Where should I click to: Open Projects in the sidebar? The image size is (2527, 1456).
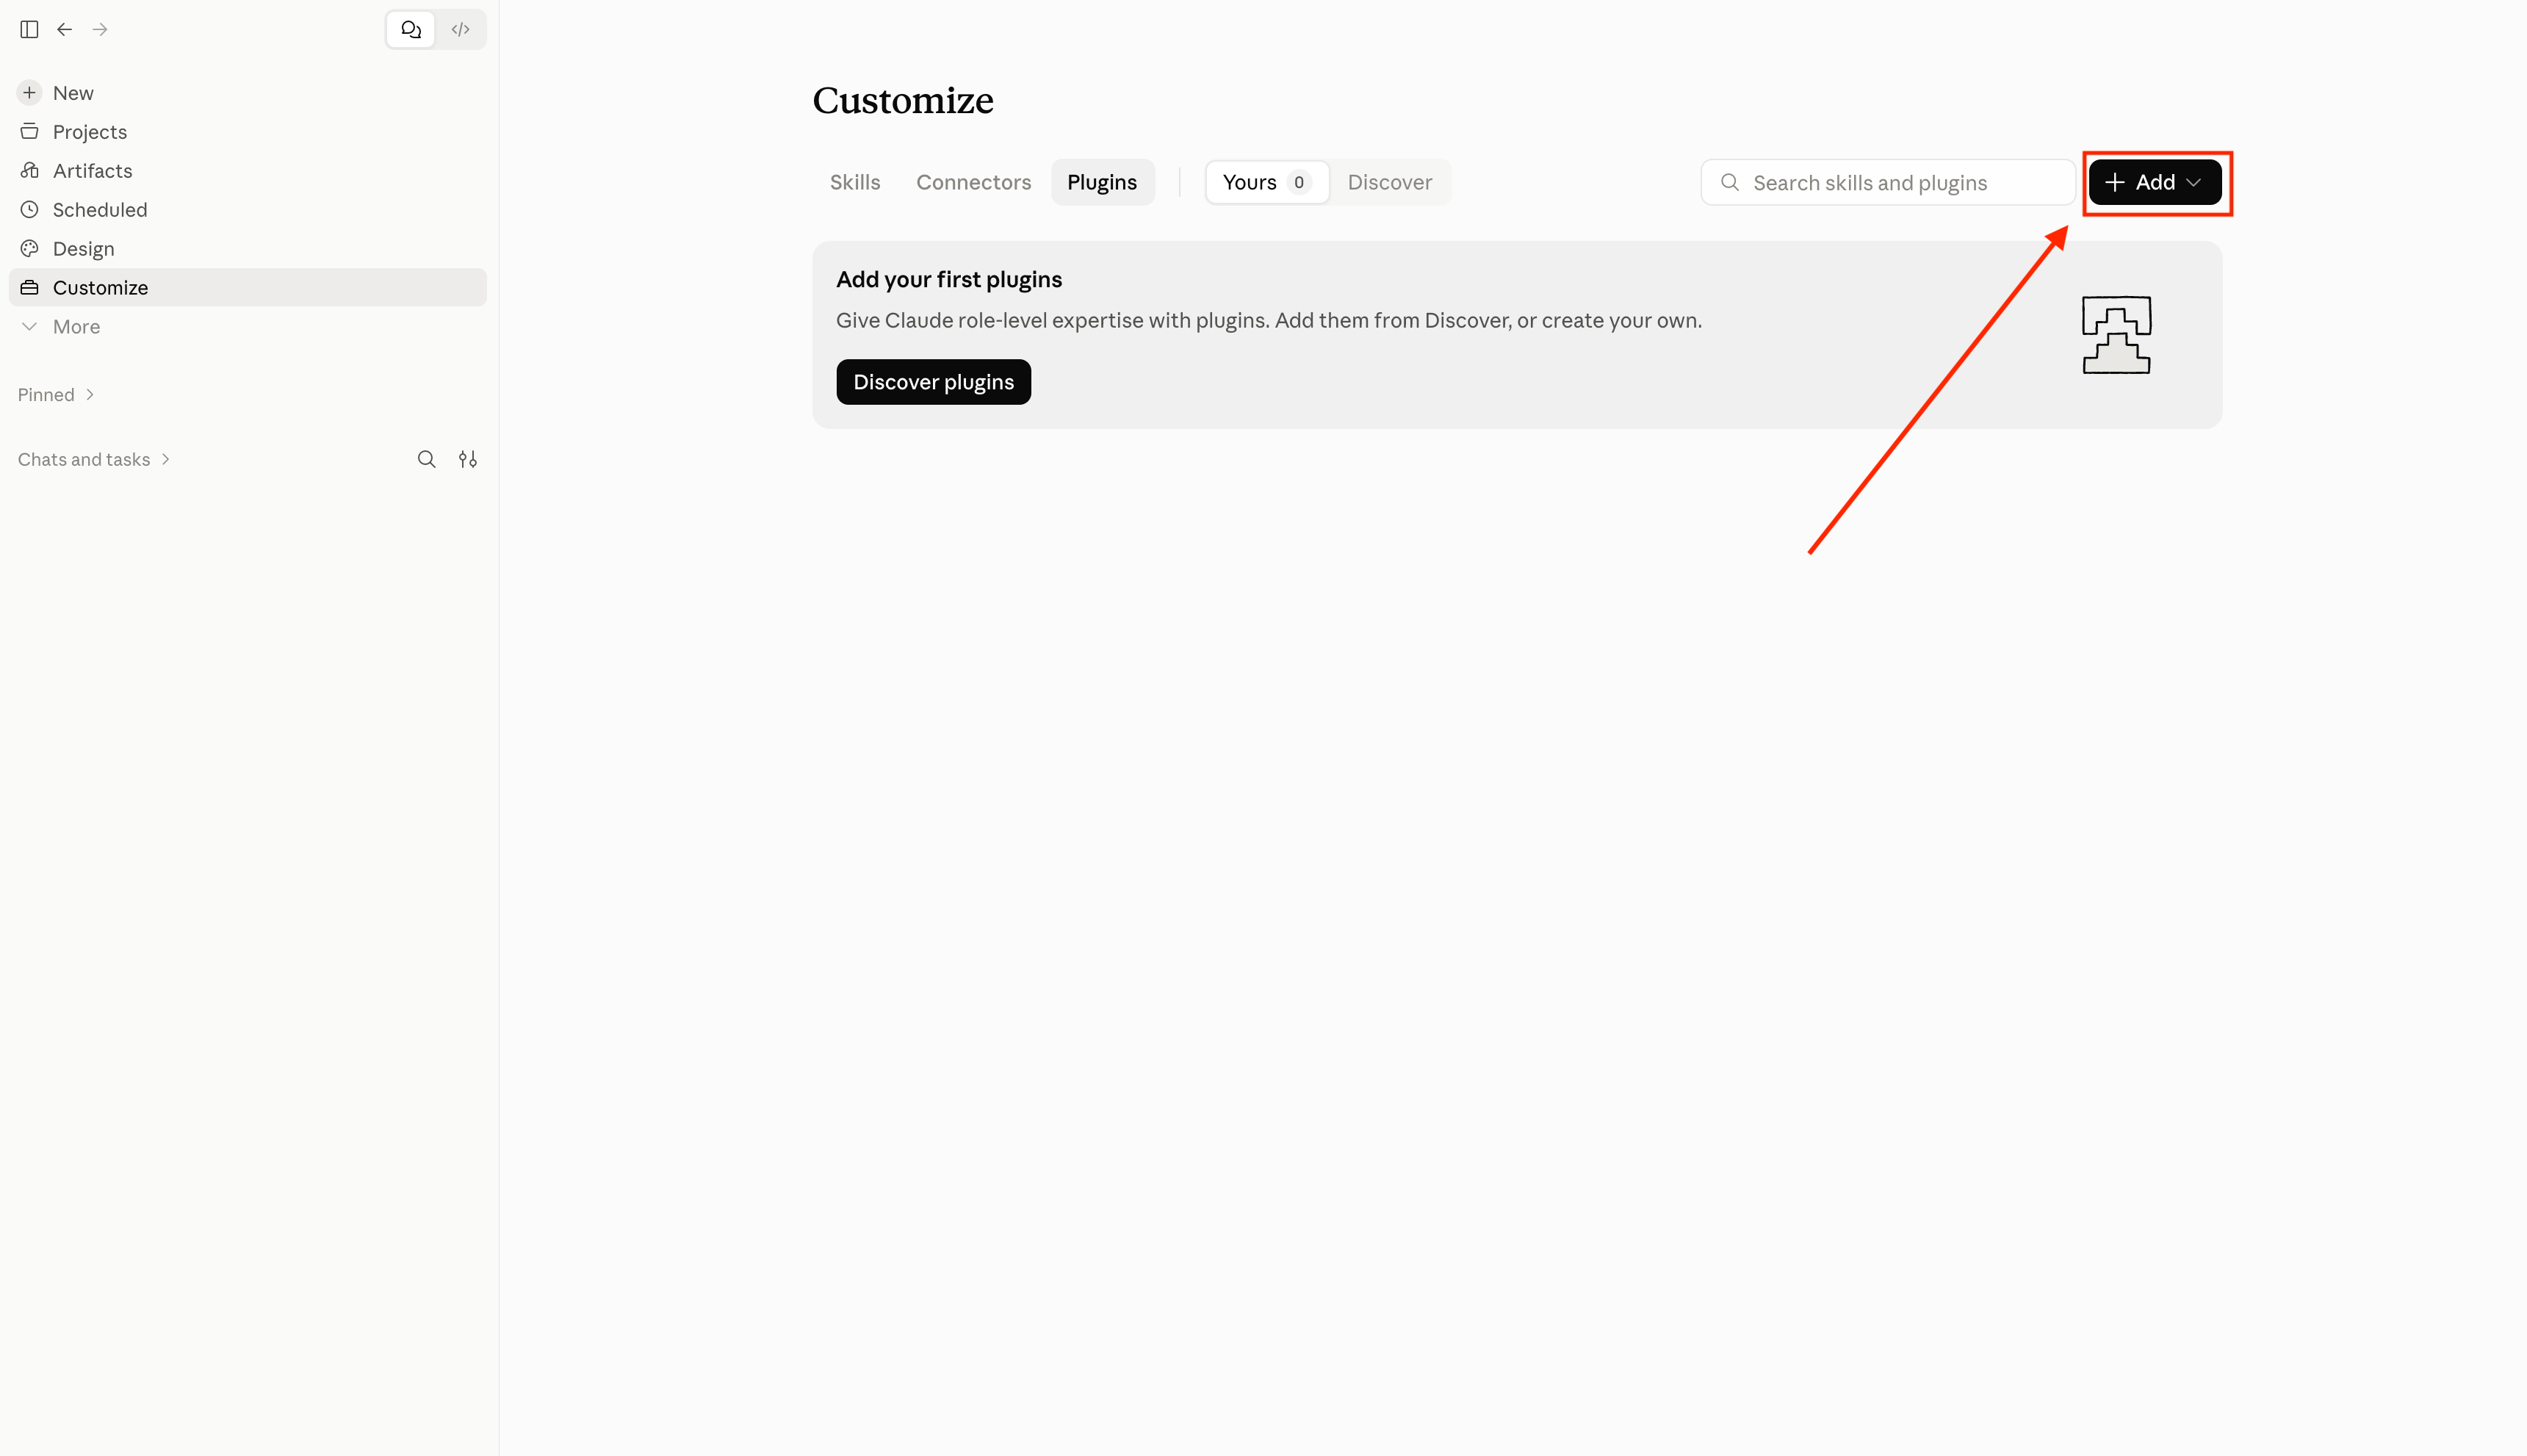point(248,132)
